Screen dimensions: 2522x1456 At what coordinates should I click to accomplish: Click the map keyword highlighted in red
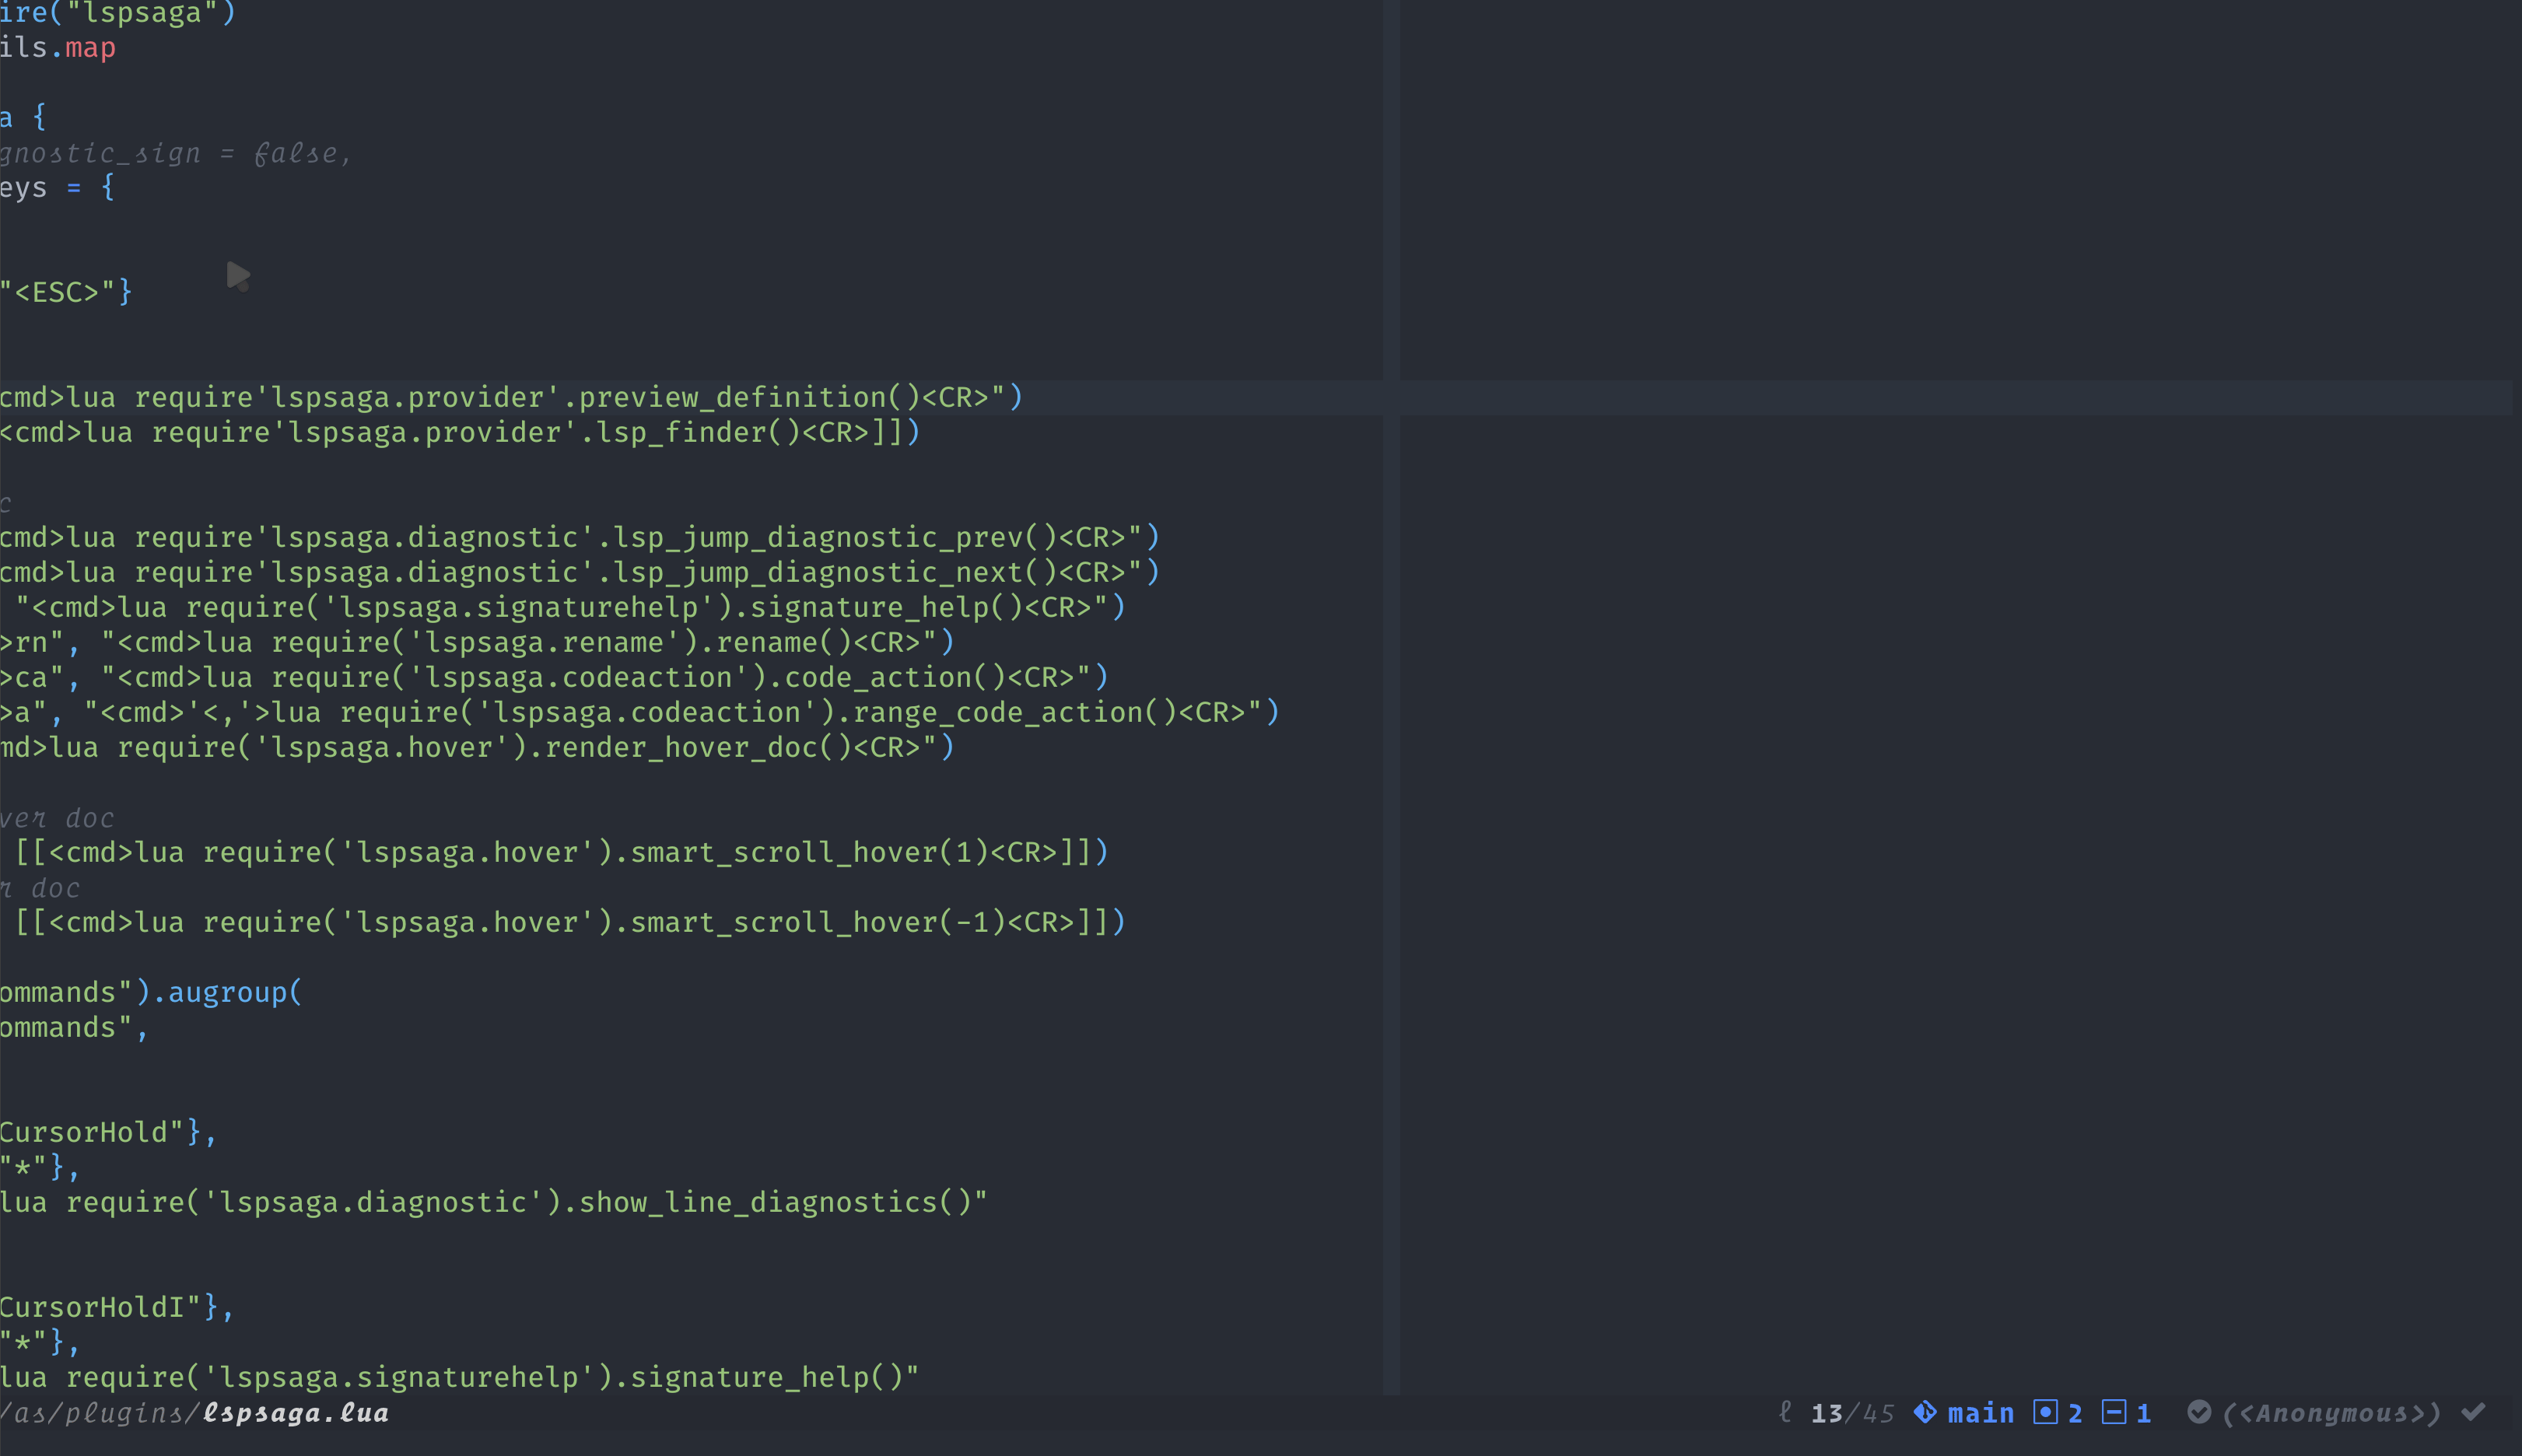89,47
